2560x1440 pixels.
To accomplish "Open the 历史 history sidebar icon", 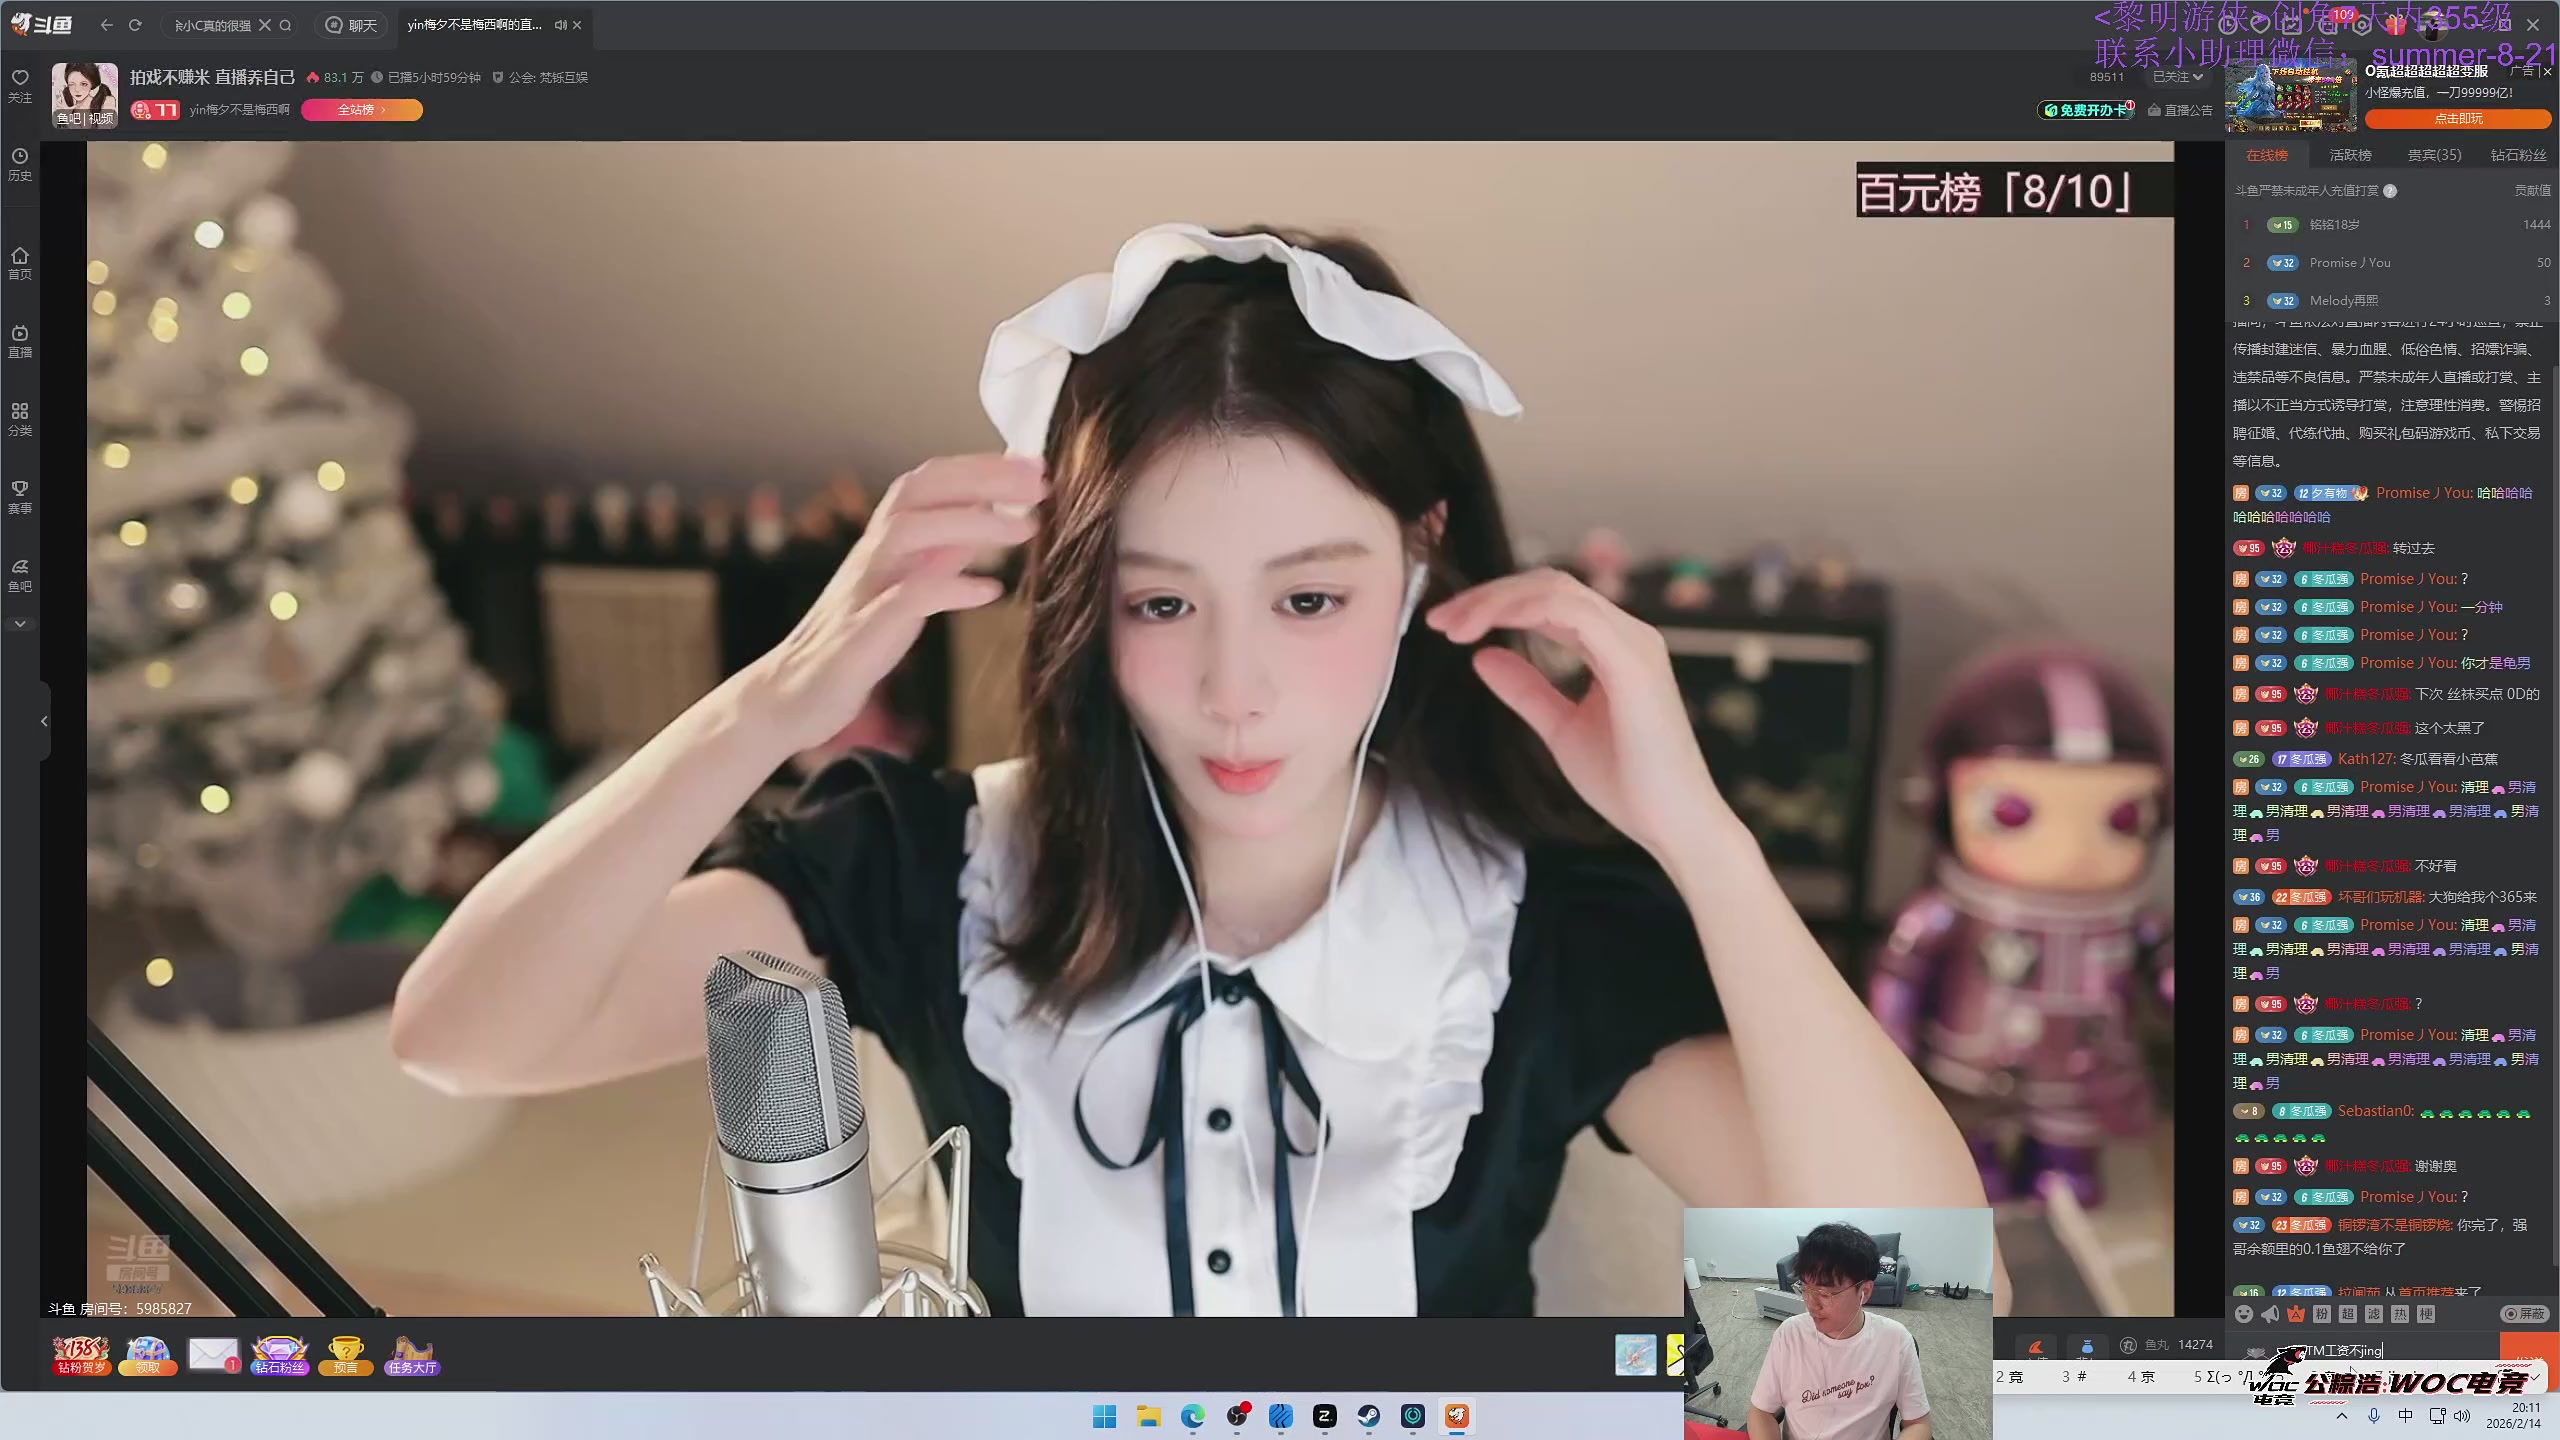I will [x=20, y=164].
